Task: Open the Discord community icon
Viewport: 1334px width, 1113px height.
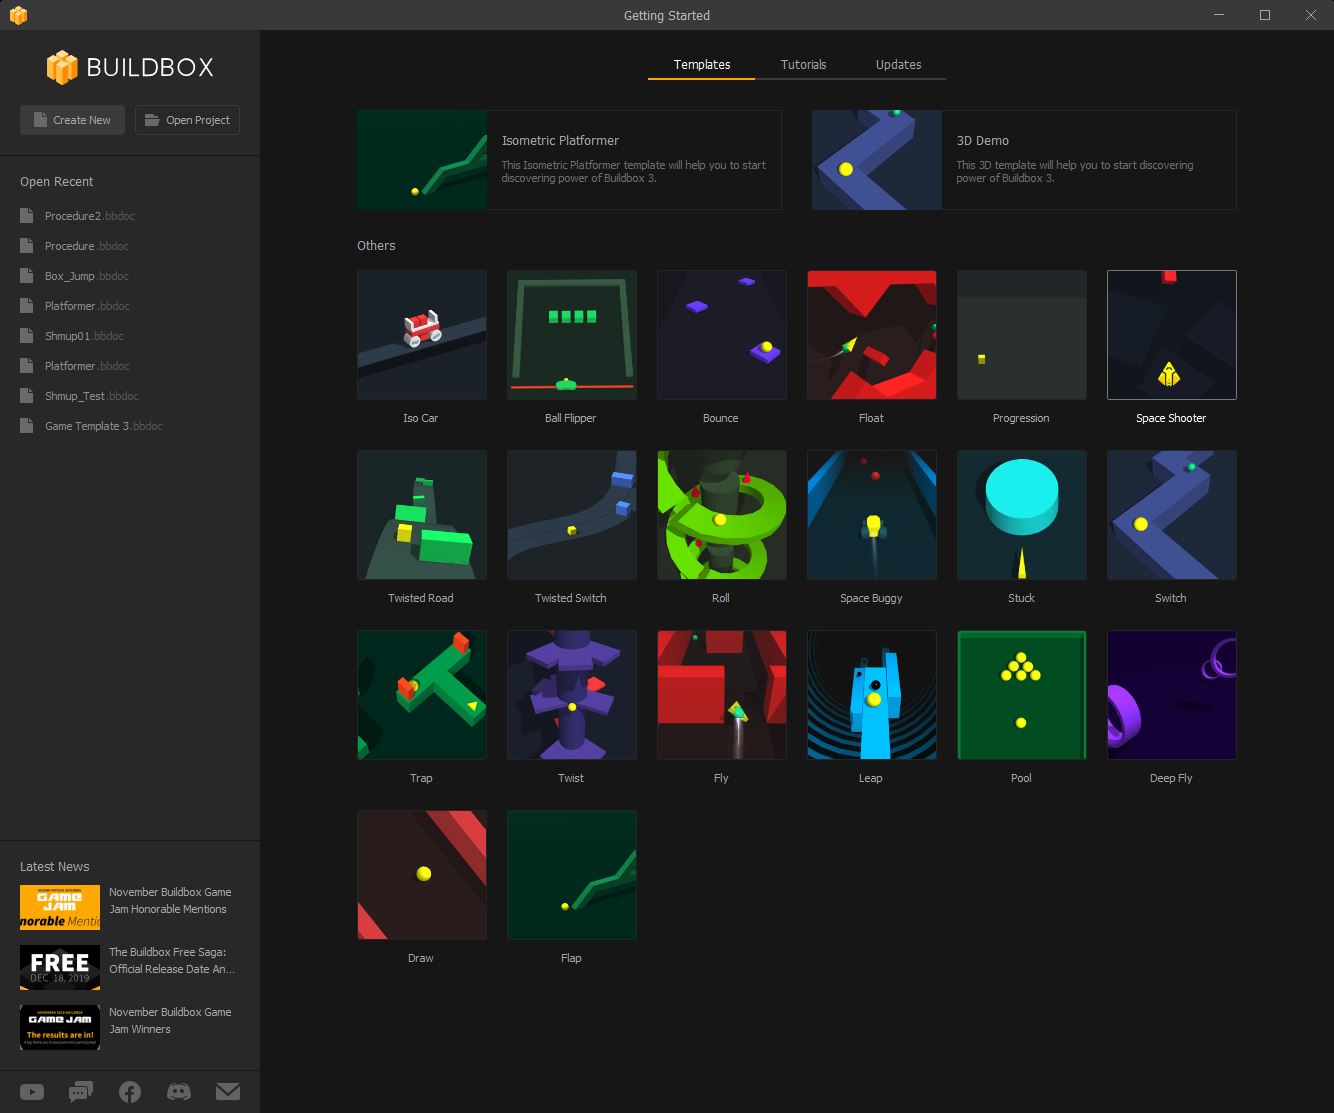Action: coord(179,1091)
